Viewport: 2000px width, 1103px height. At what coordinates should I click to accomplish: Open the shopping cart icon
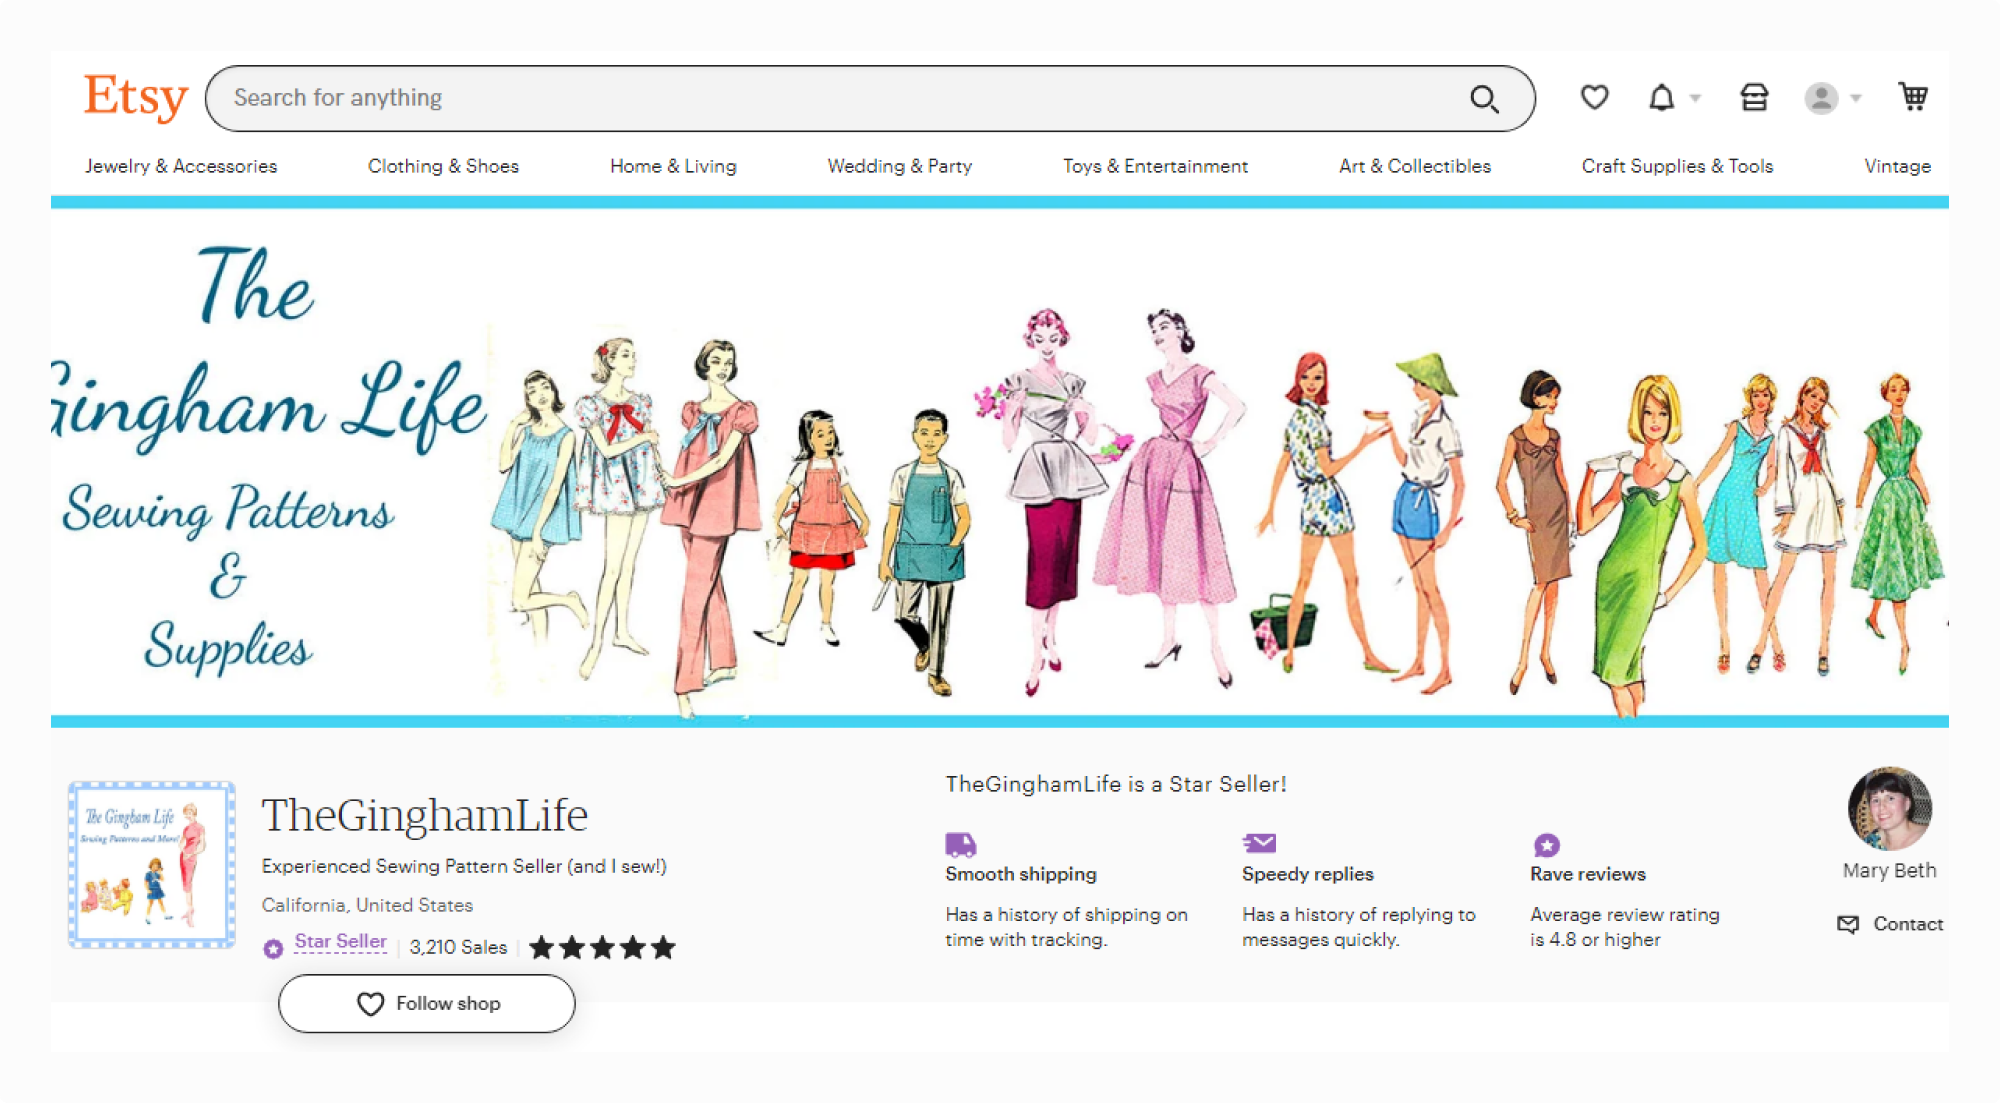pyautogui.click(x=1913, y=96)
